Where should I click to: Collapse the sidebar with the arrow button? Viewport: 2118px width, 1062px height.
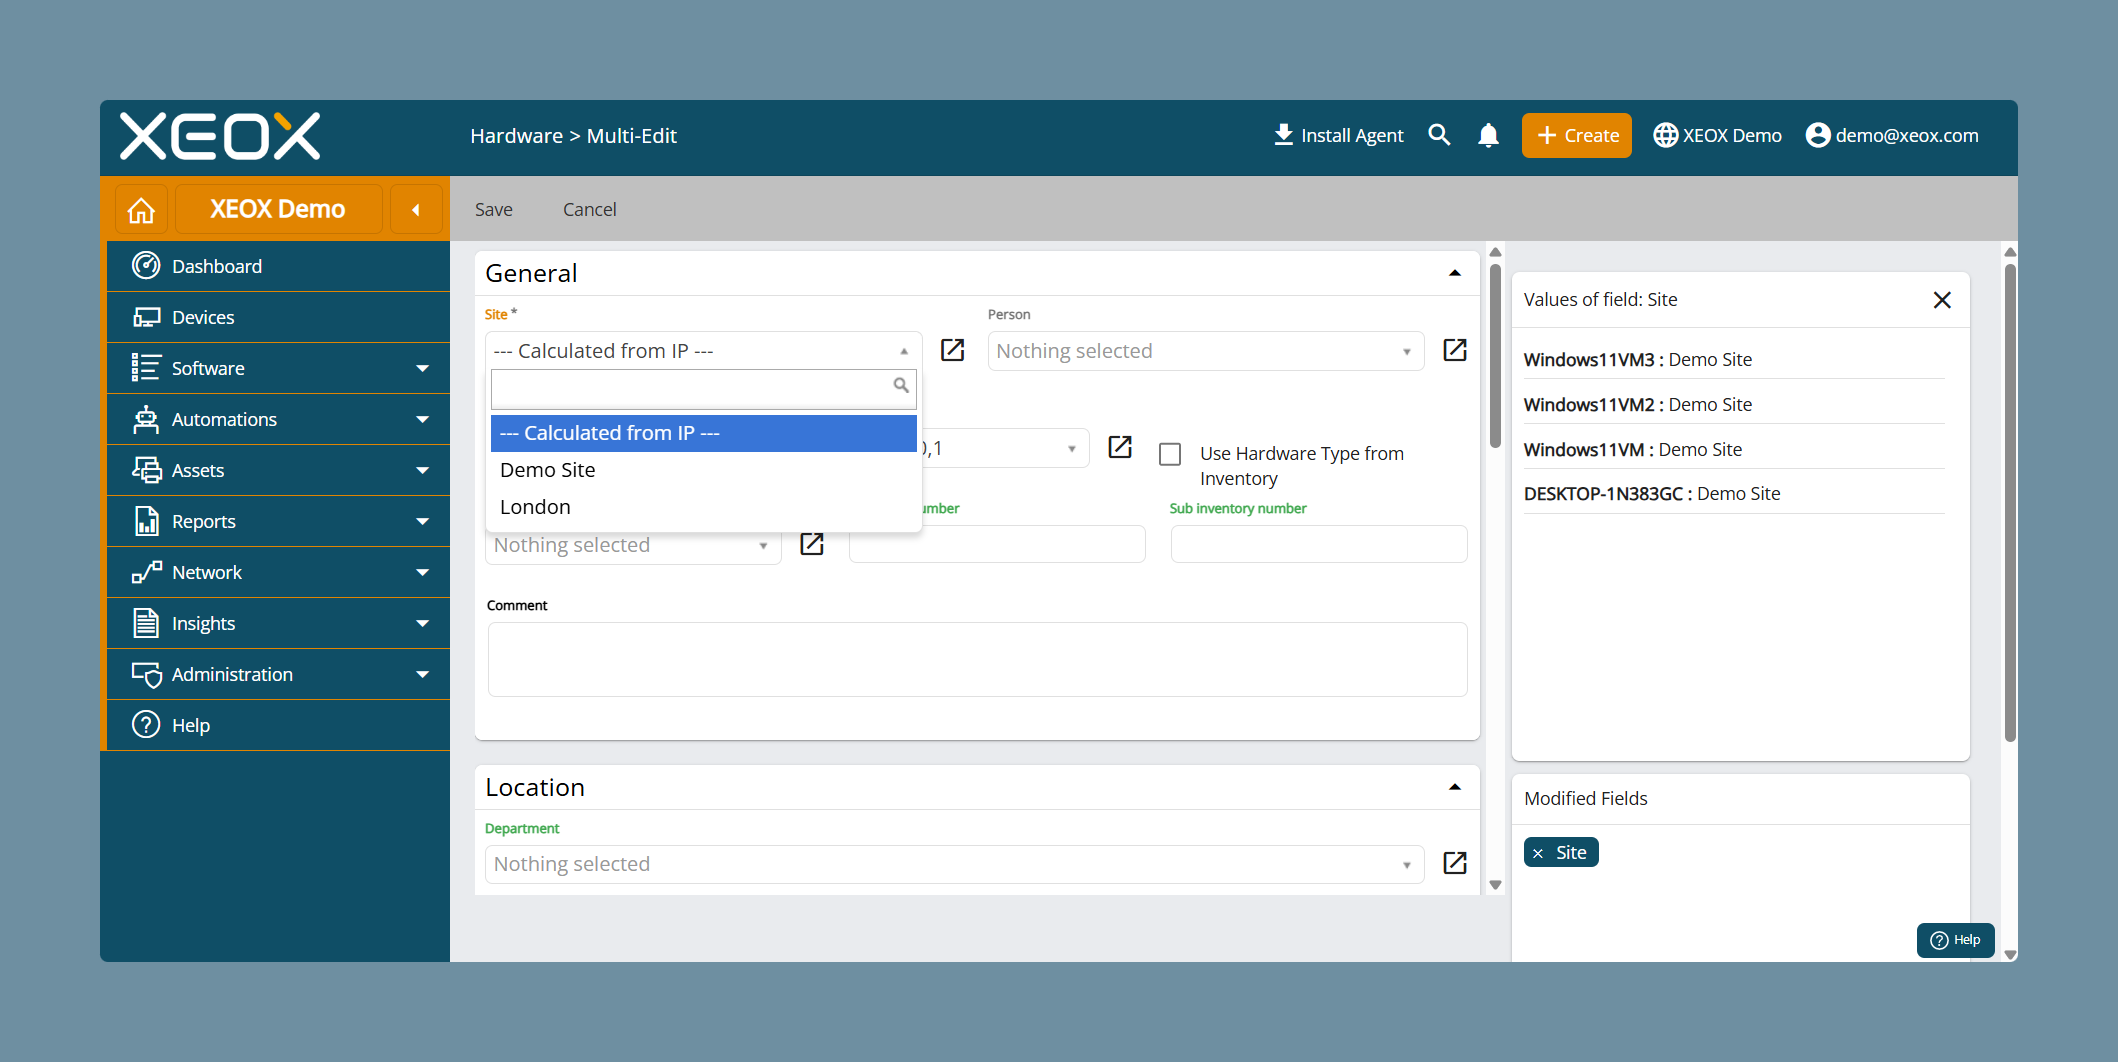[416, 210]
